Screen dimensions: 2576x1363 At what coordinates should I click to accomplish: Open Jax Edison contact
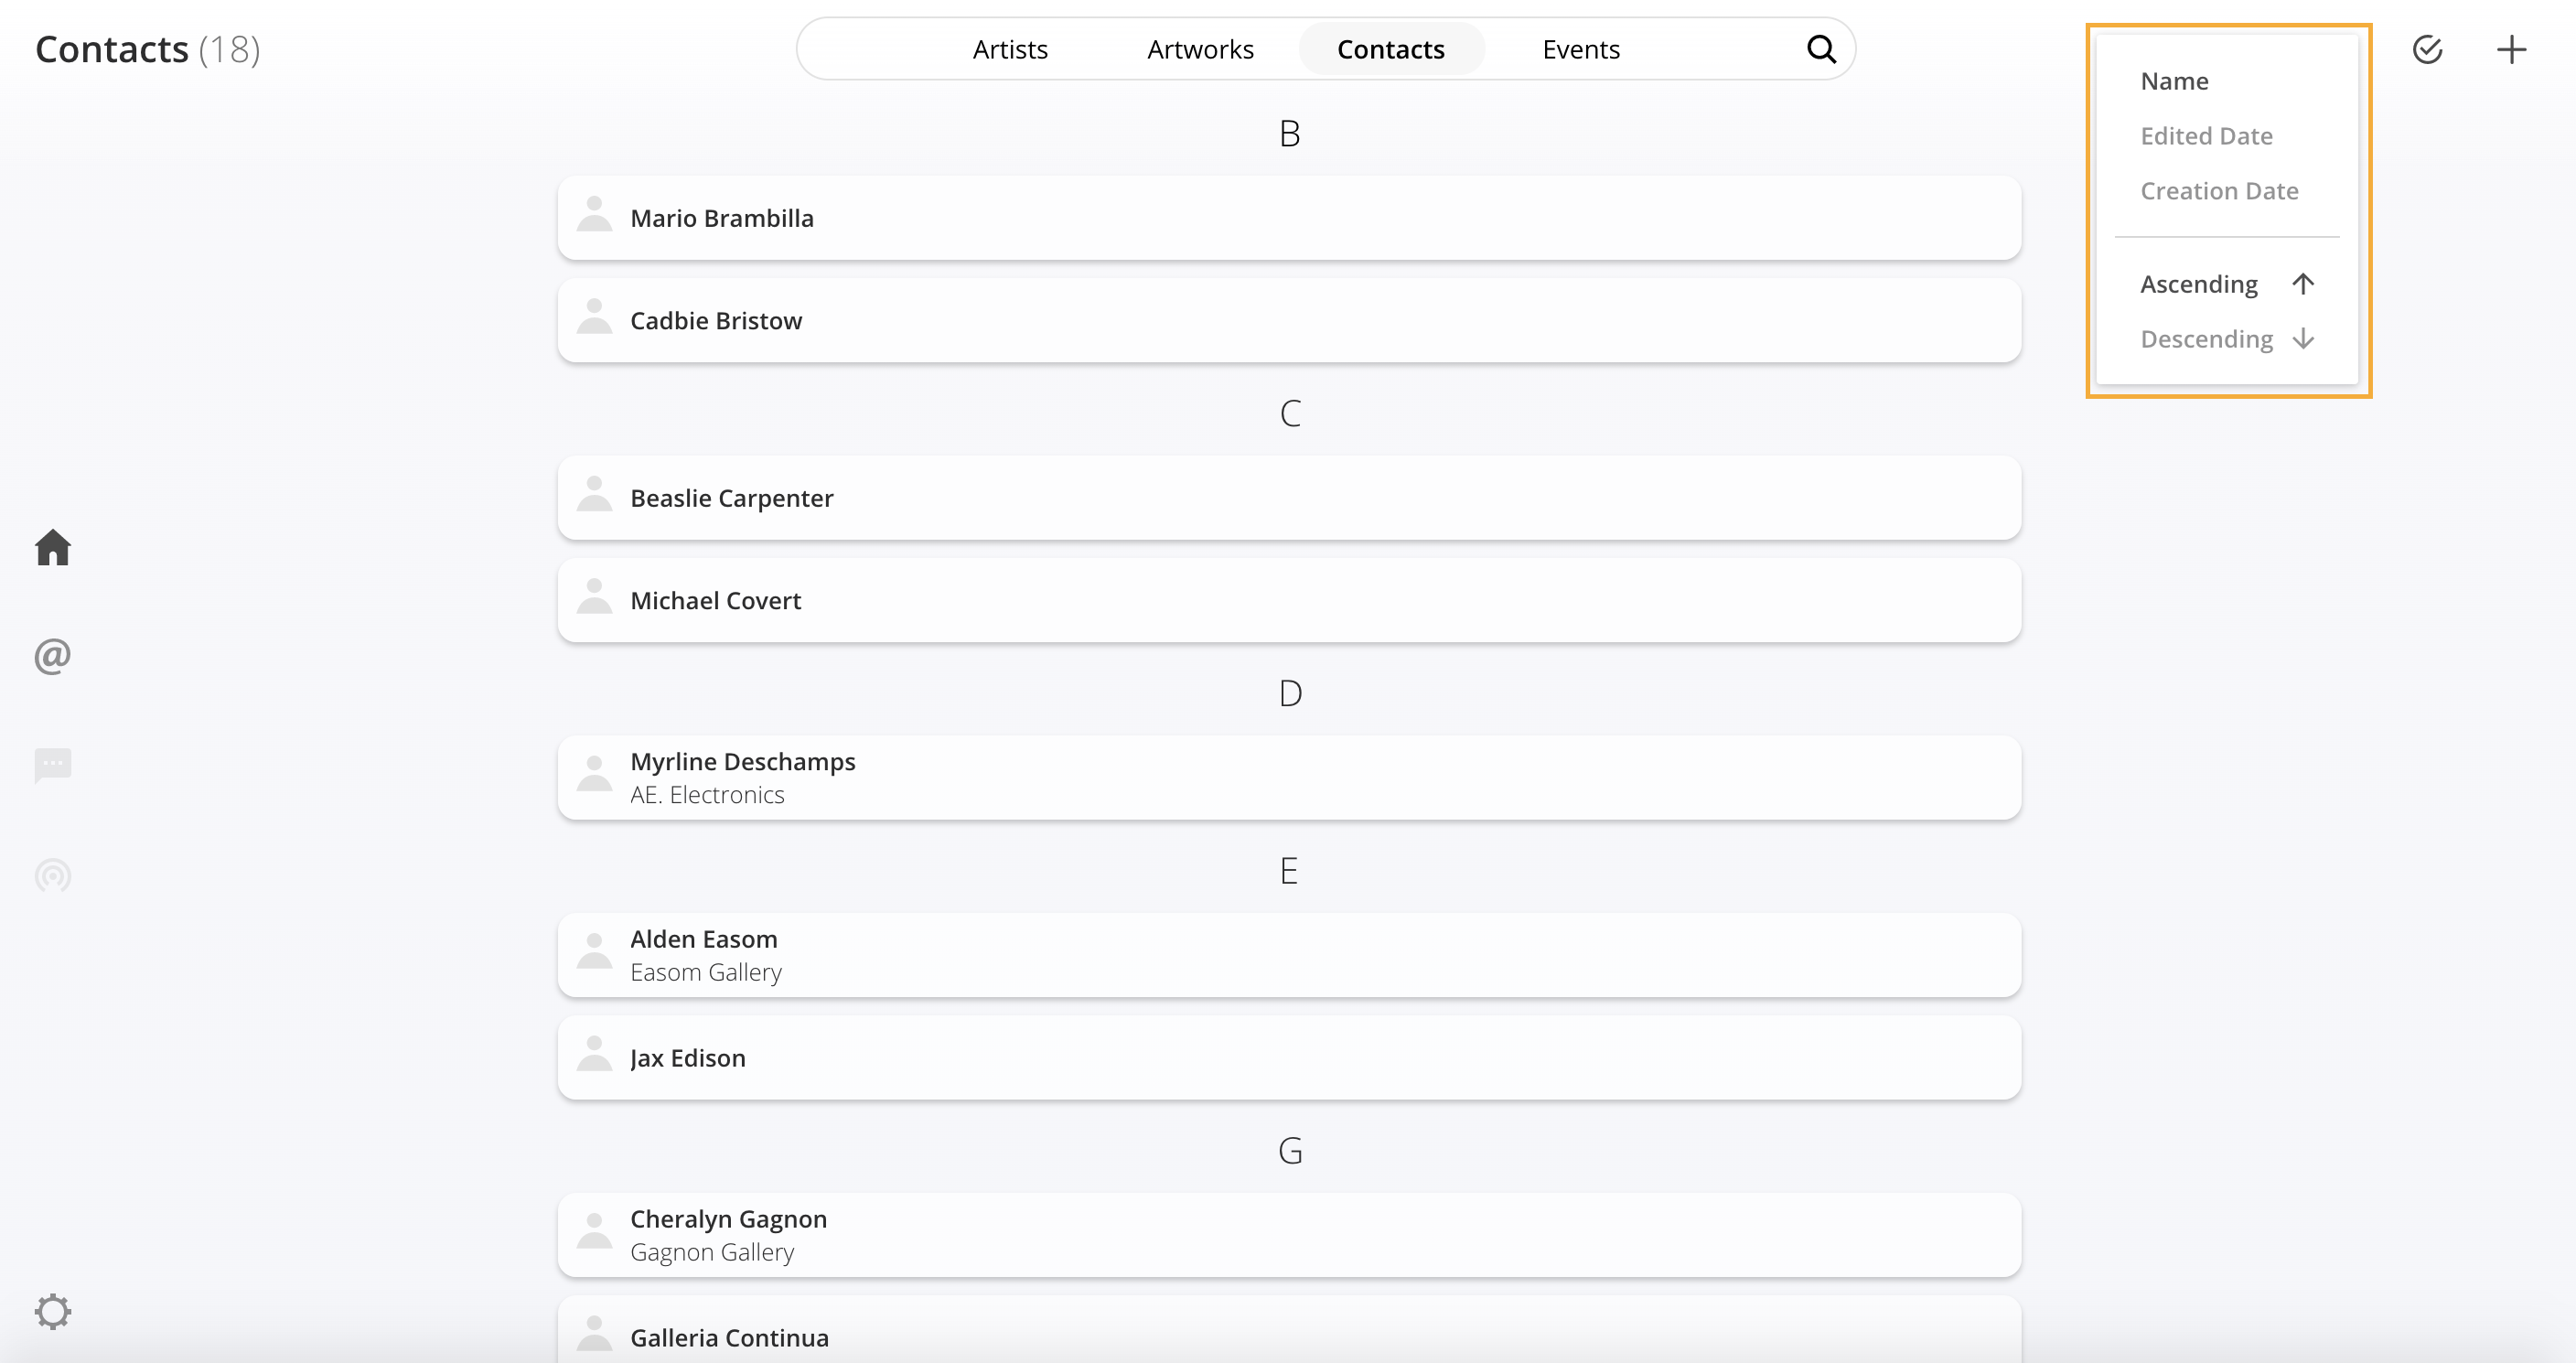click(x=1289, y=1058)
